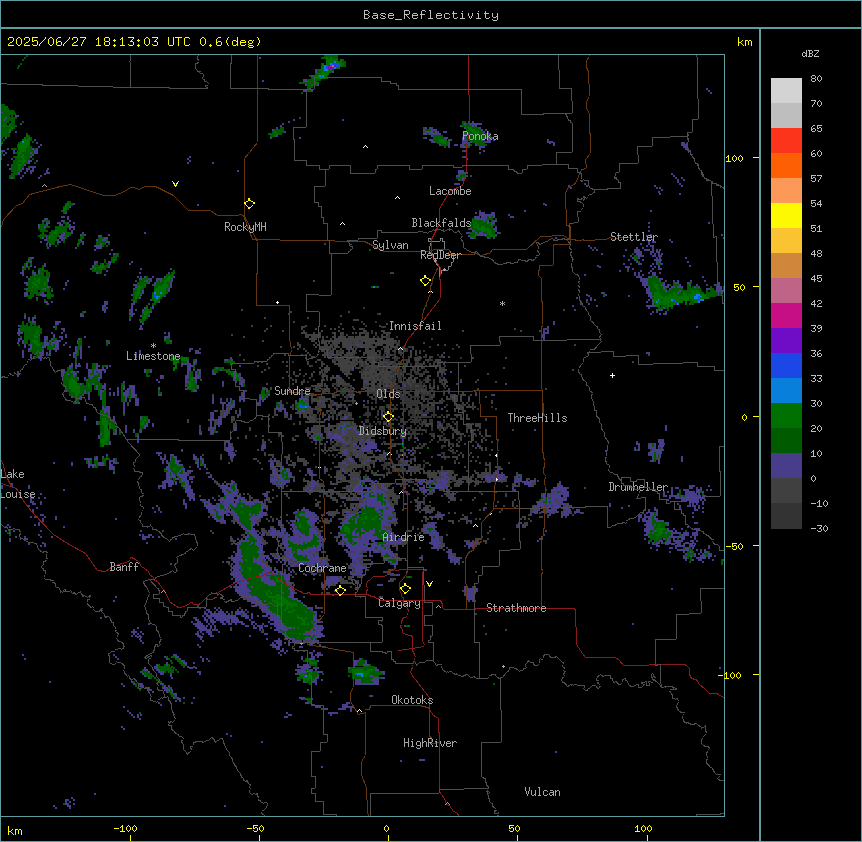Select the orange 57-60 dBZ legend swatch
This screenshot has width=862, height=842.
tap(786, 165)
